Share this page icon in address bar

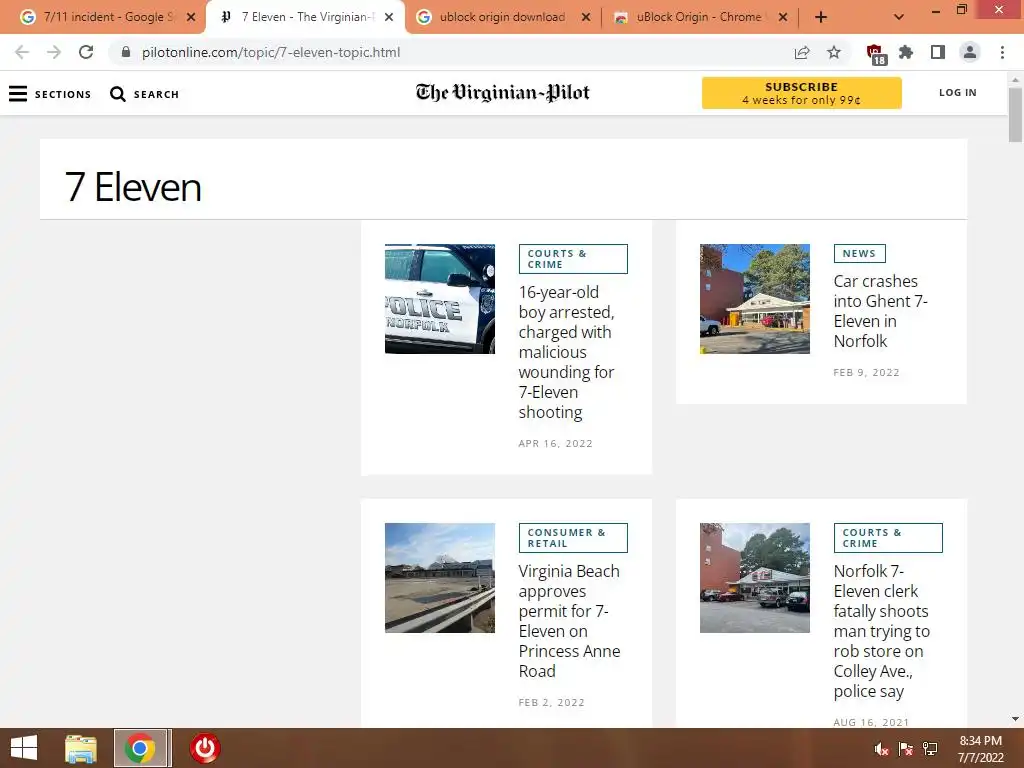(x=802, y=52)
